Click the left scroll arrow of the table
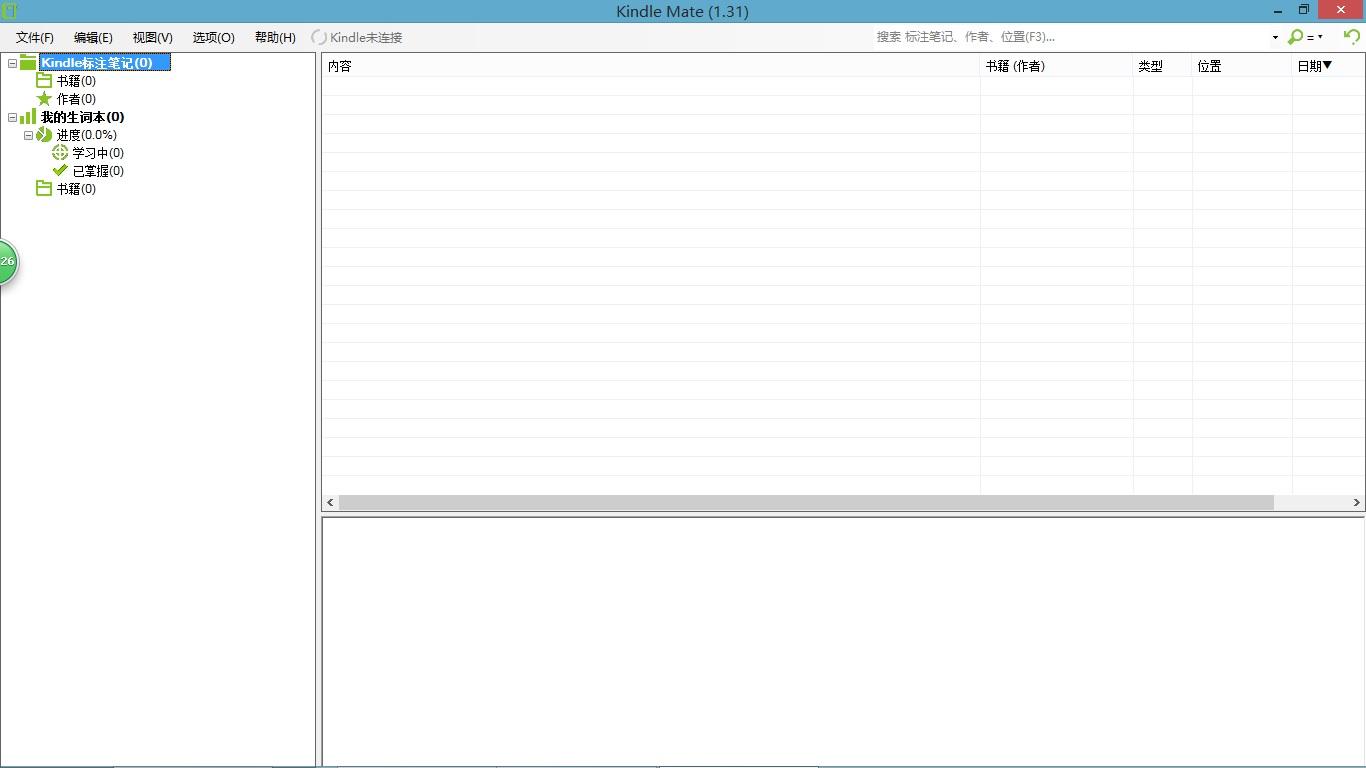The width and height of the screenshot is (1366, 768). (x=330, y=502)
